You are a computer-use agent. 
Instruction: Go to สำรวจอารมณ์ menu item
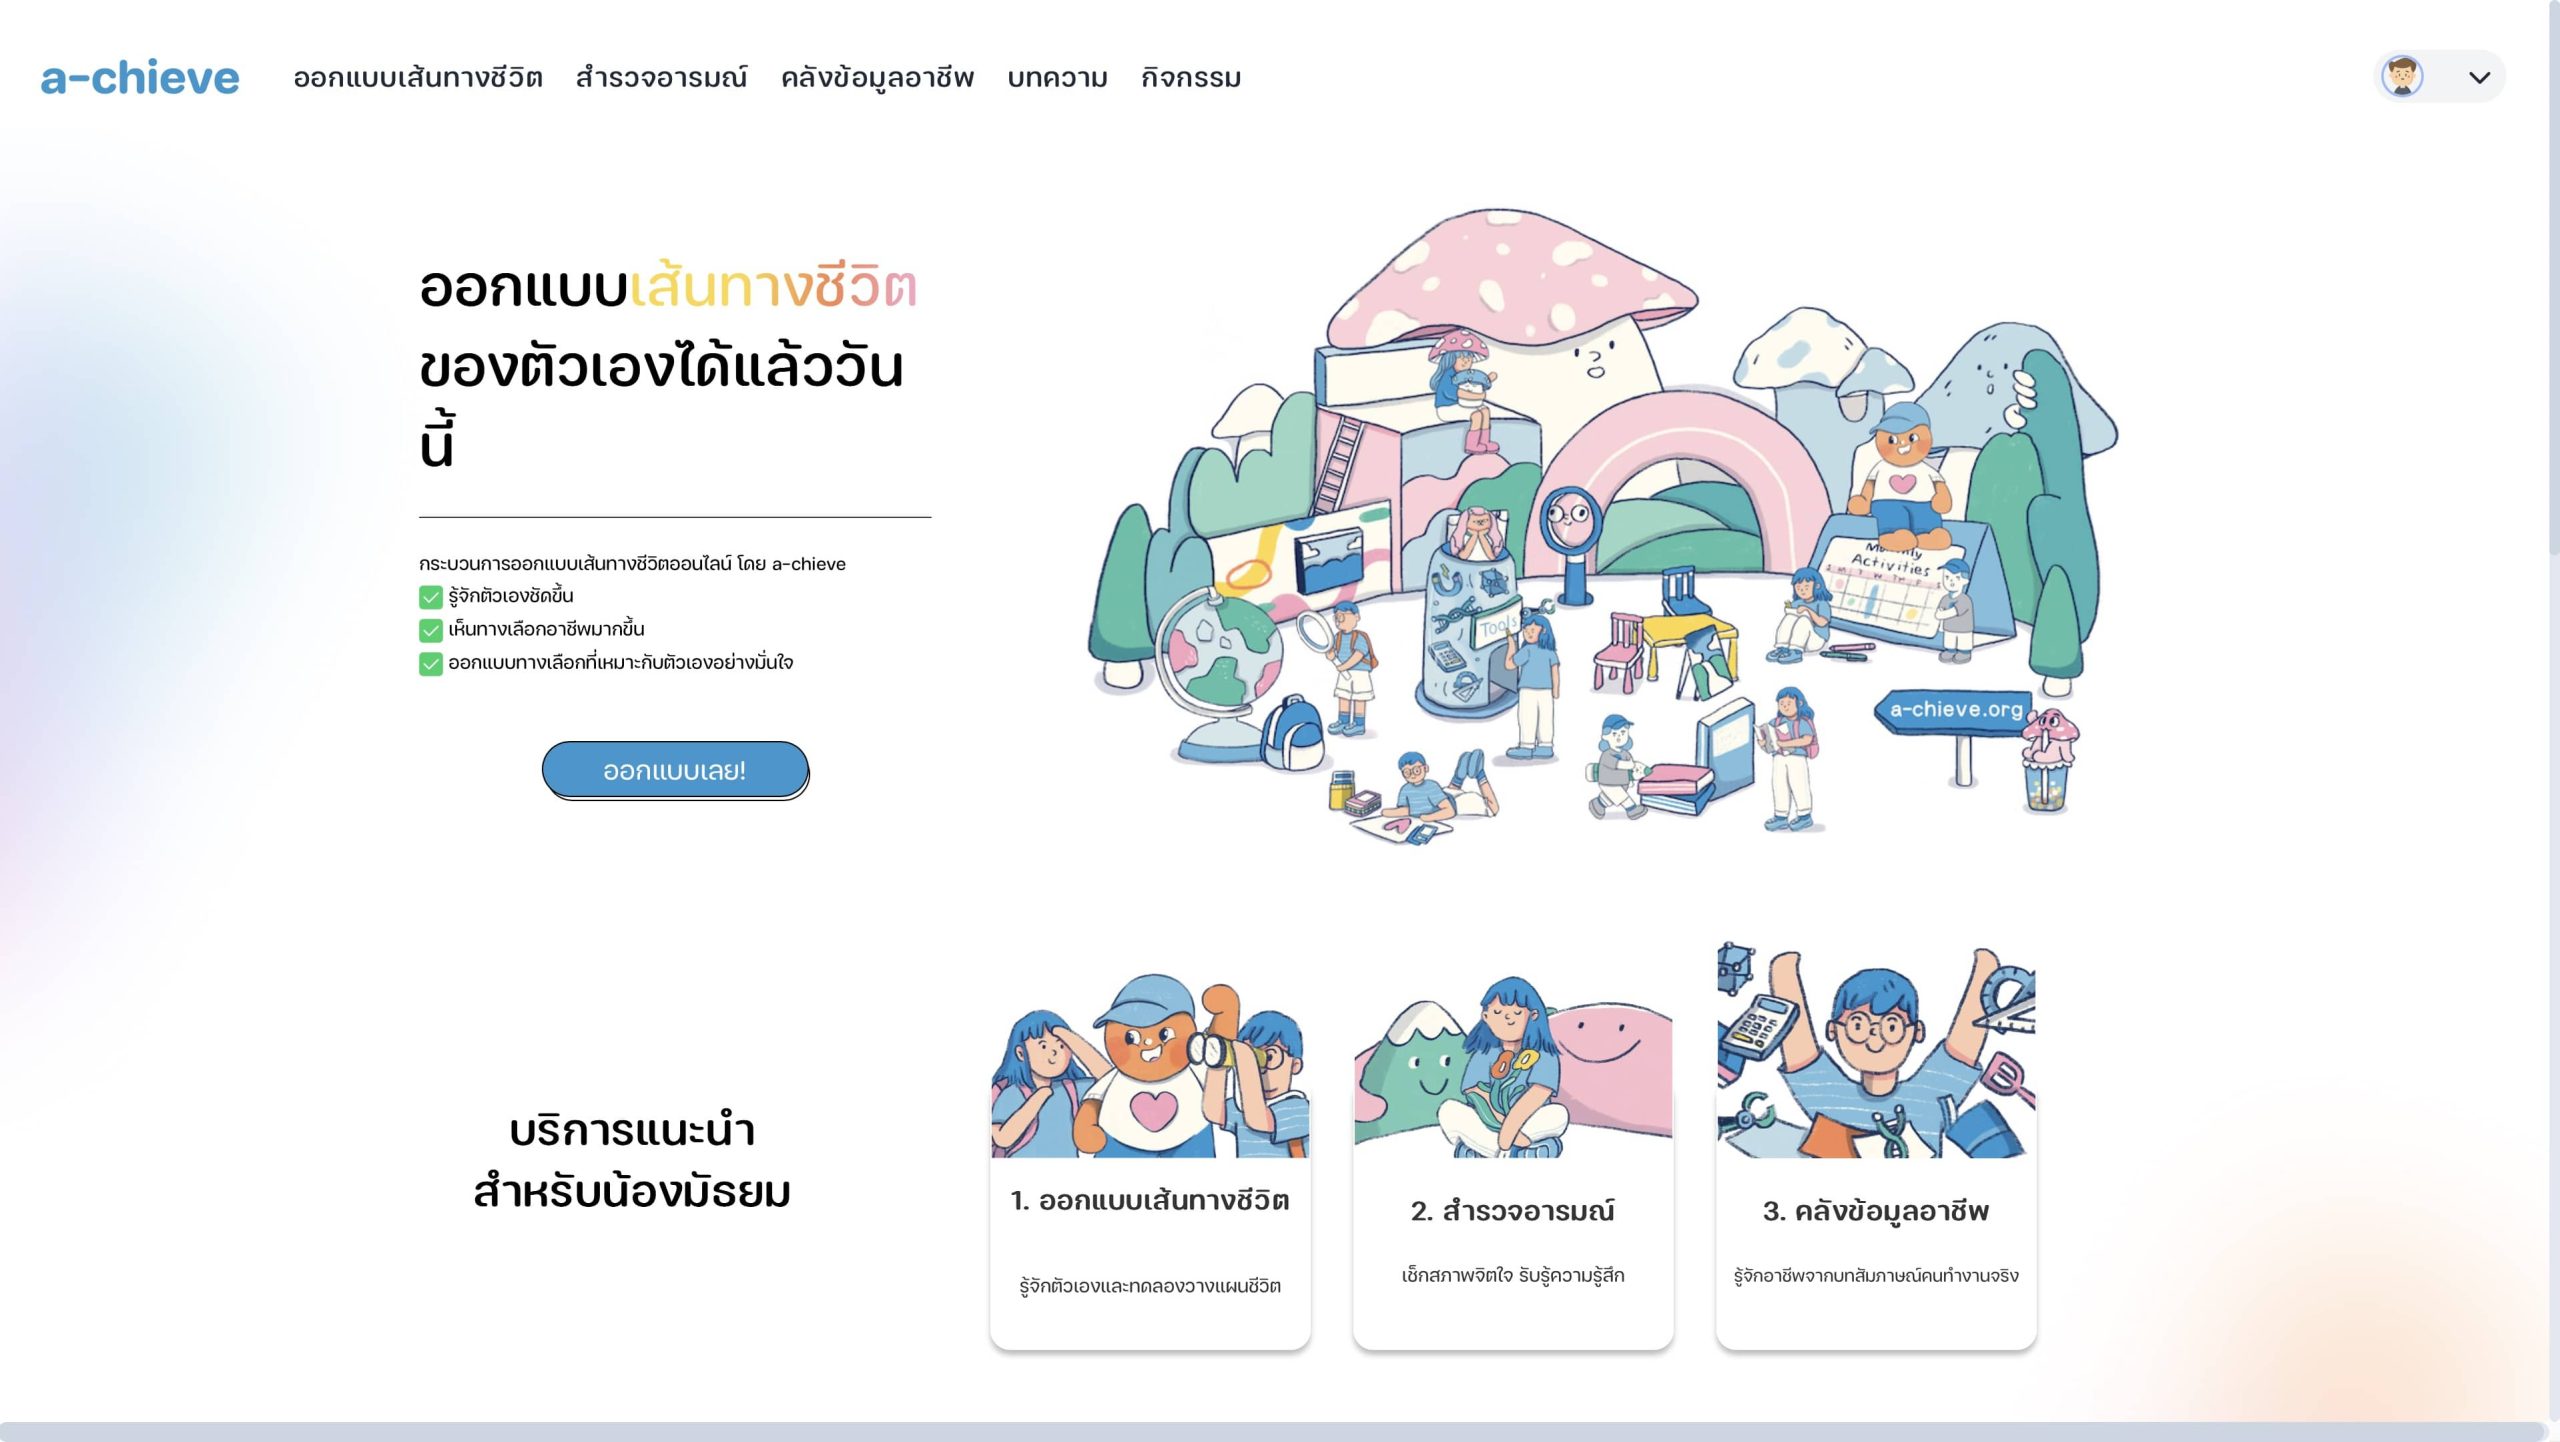point(661,78)
